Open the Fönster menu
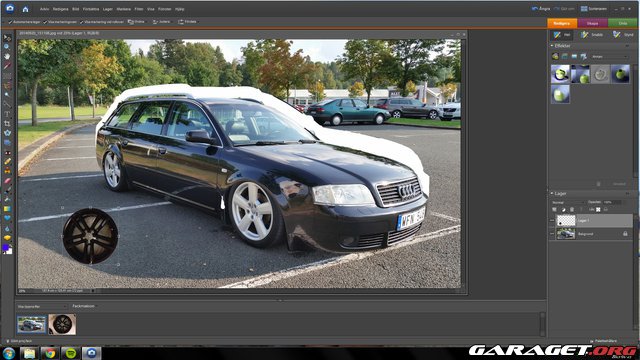The image size is (640, 360). tap(164, 9)
